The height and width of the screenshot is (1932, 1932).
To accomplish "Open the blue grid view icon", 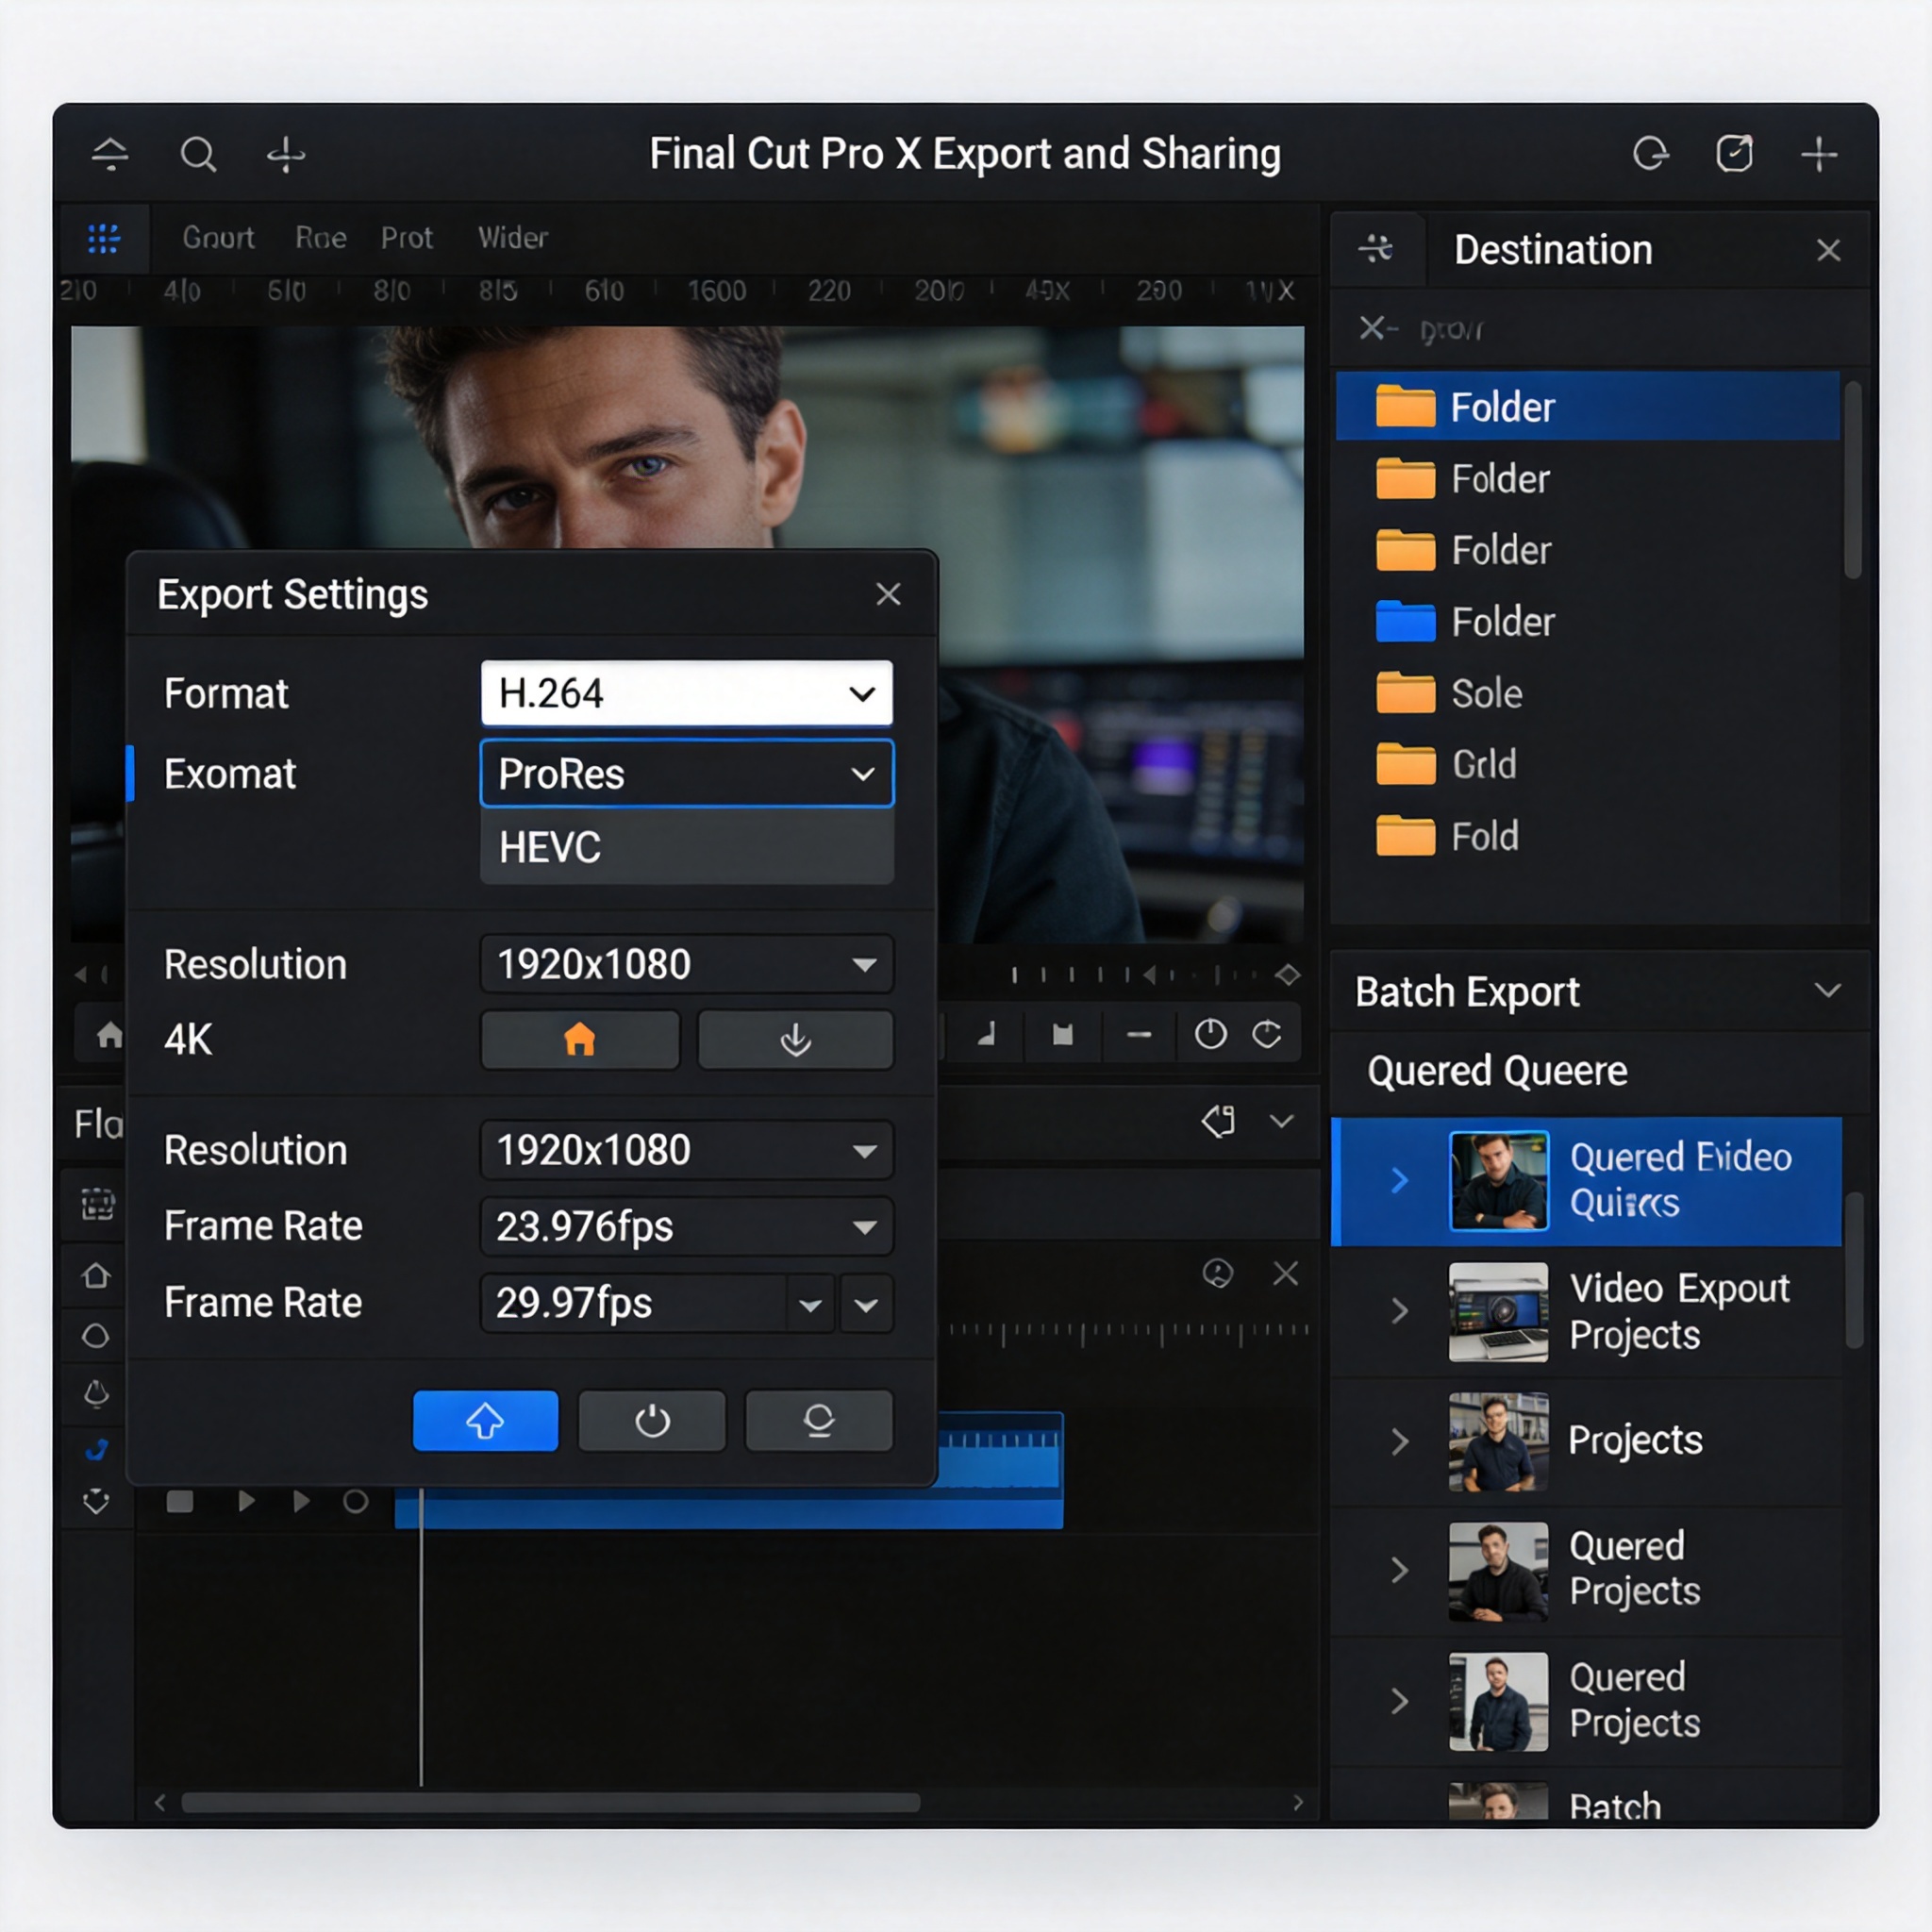I will click(104, 238).
